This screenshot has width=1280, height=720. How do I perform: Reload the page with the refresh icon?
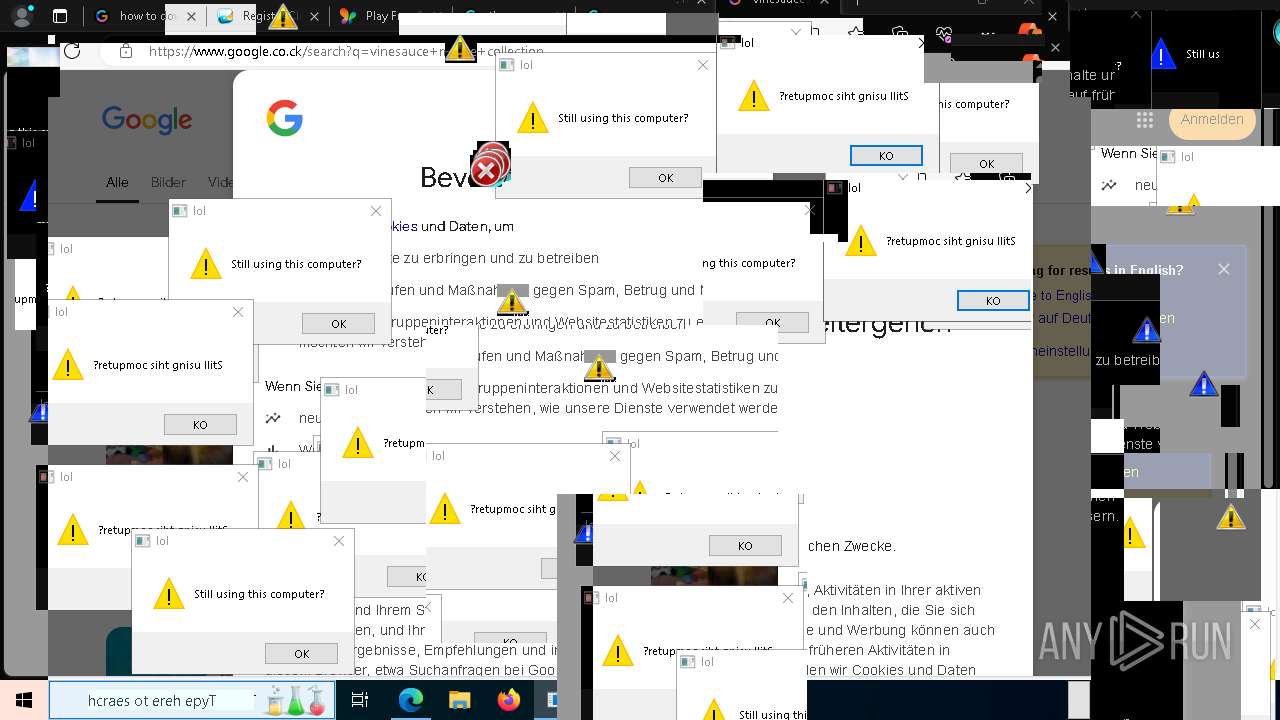pyautogui.click(x=72, y=51)
